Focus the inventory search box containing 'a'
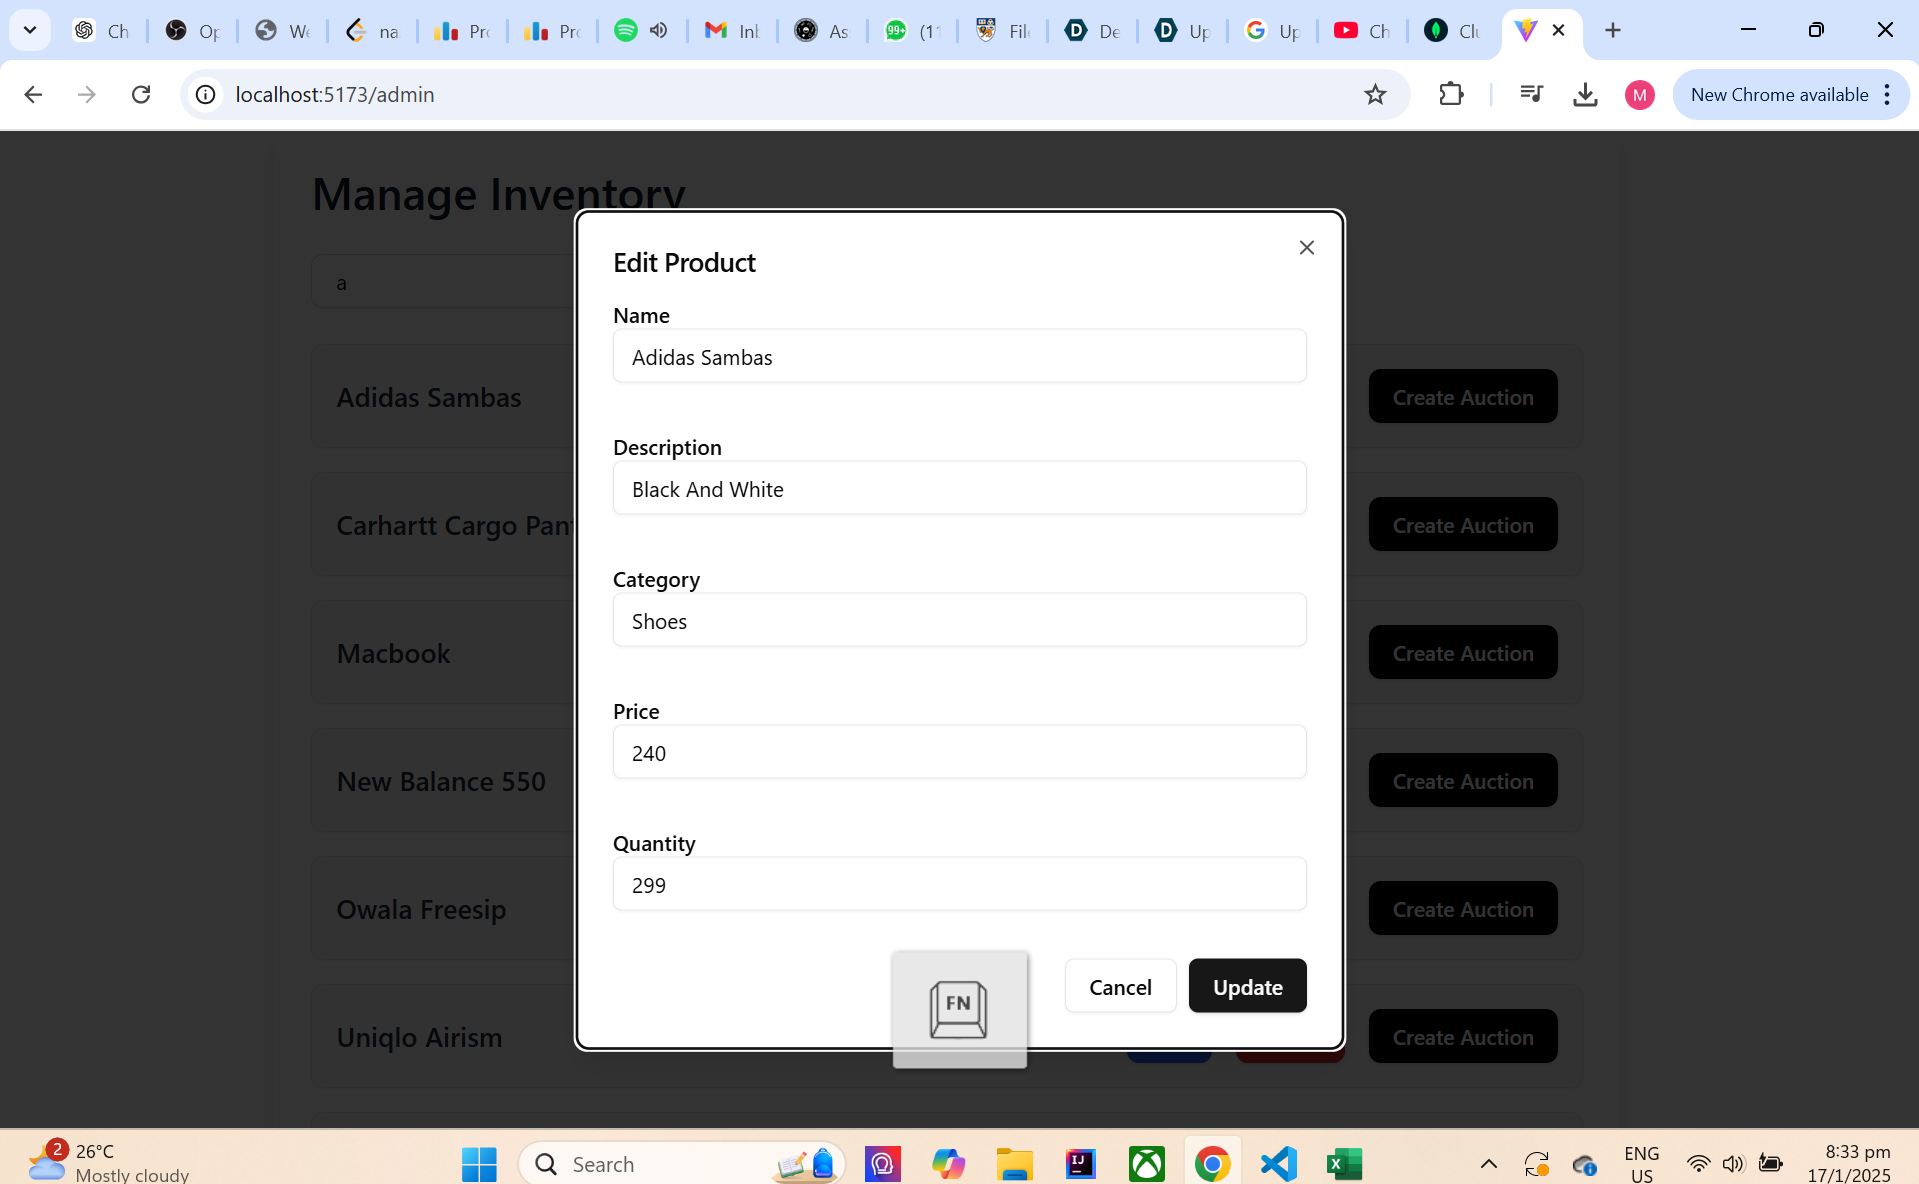Screen dimensions: 1919x1184 [x=445, y=282]
